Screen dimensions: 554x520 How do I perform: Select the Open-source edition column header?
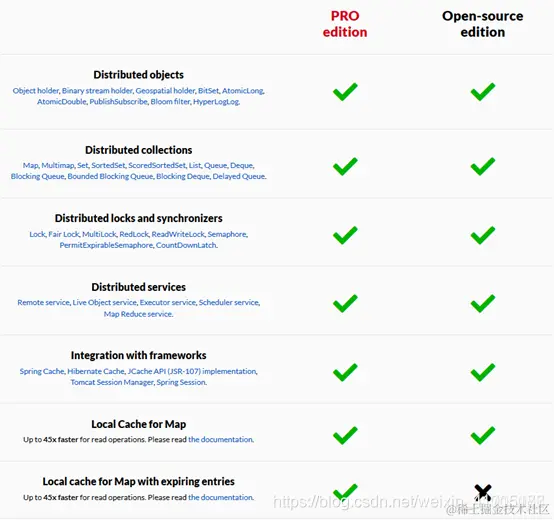[483, 24]
